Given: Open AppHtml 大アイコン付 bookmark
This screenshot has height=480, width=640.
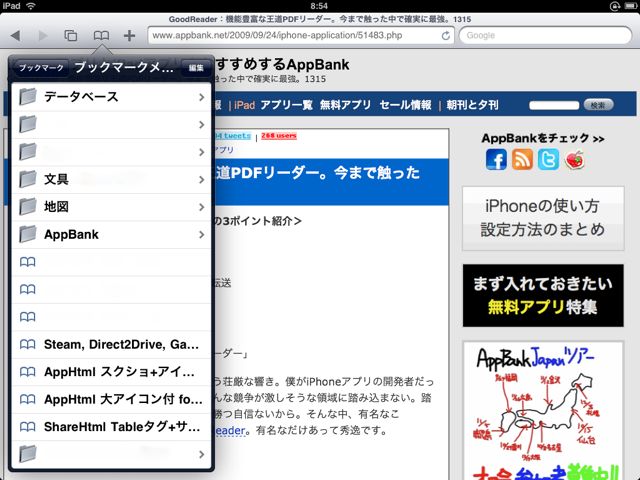Looking at the screenshot, I should click(111, 399).
